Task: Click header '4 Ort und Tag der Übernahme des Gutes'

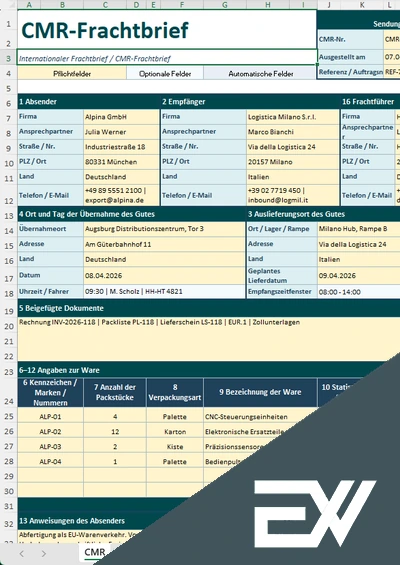Action: [x=132, y=214]
